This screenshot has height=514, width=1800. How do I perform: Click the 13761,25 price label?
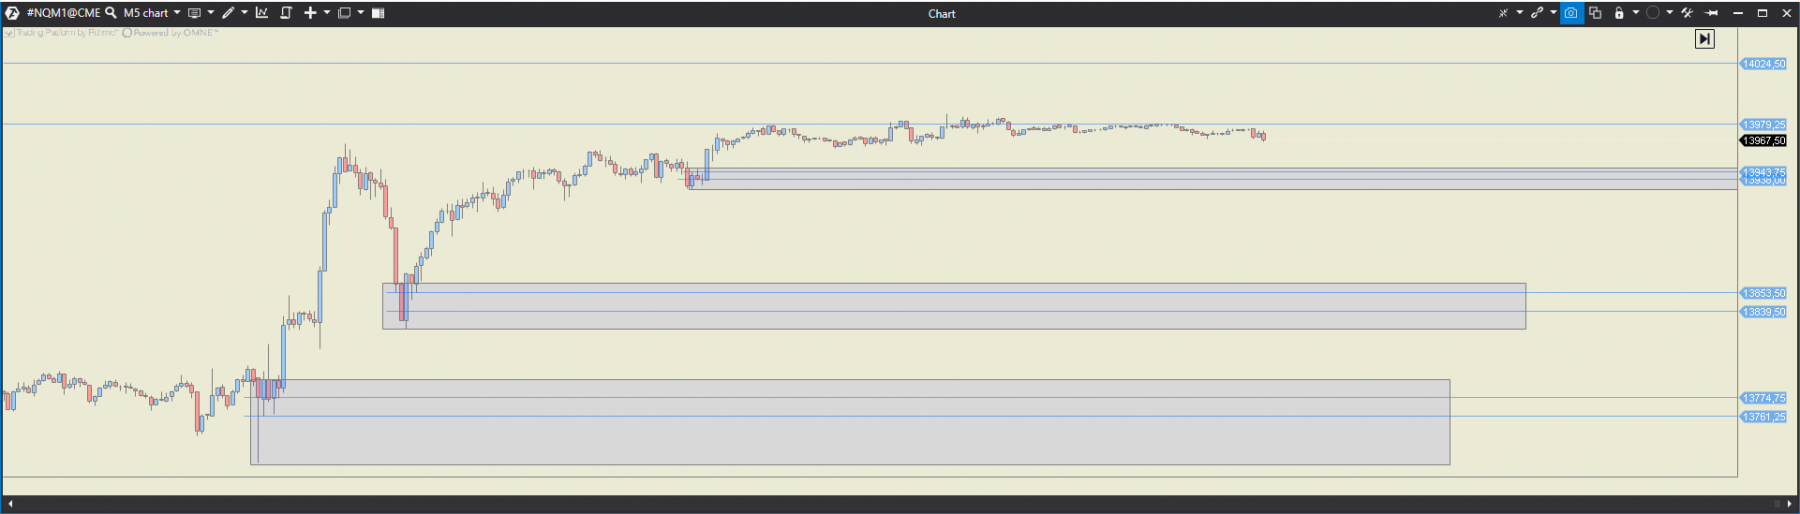pos(1764,417)
